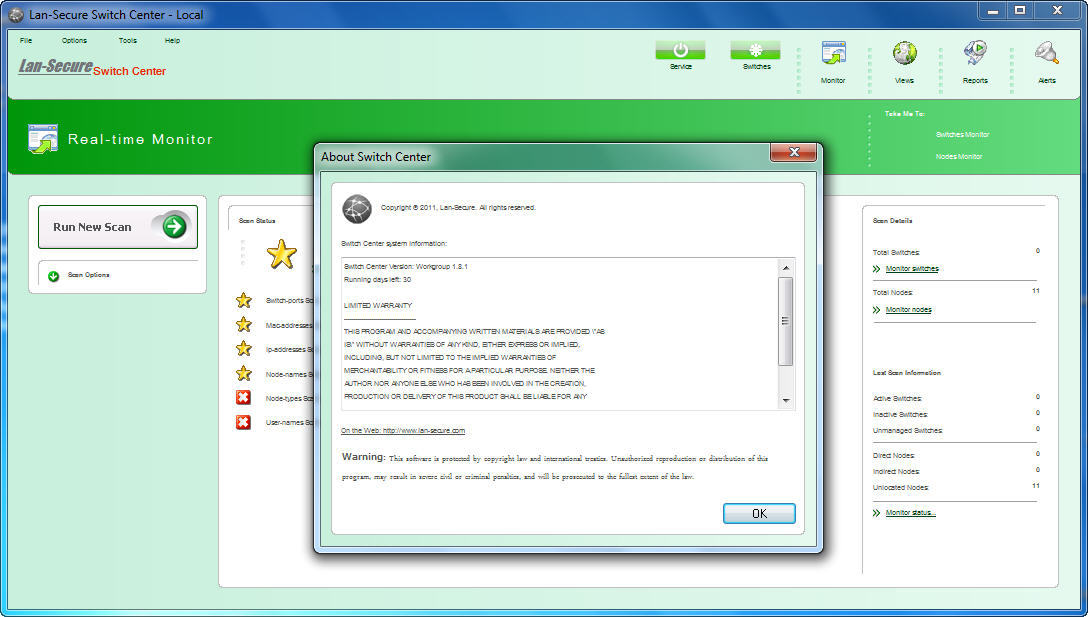1088x617 pixels.
Task: Open the File menu
Action: 26,40
